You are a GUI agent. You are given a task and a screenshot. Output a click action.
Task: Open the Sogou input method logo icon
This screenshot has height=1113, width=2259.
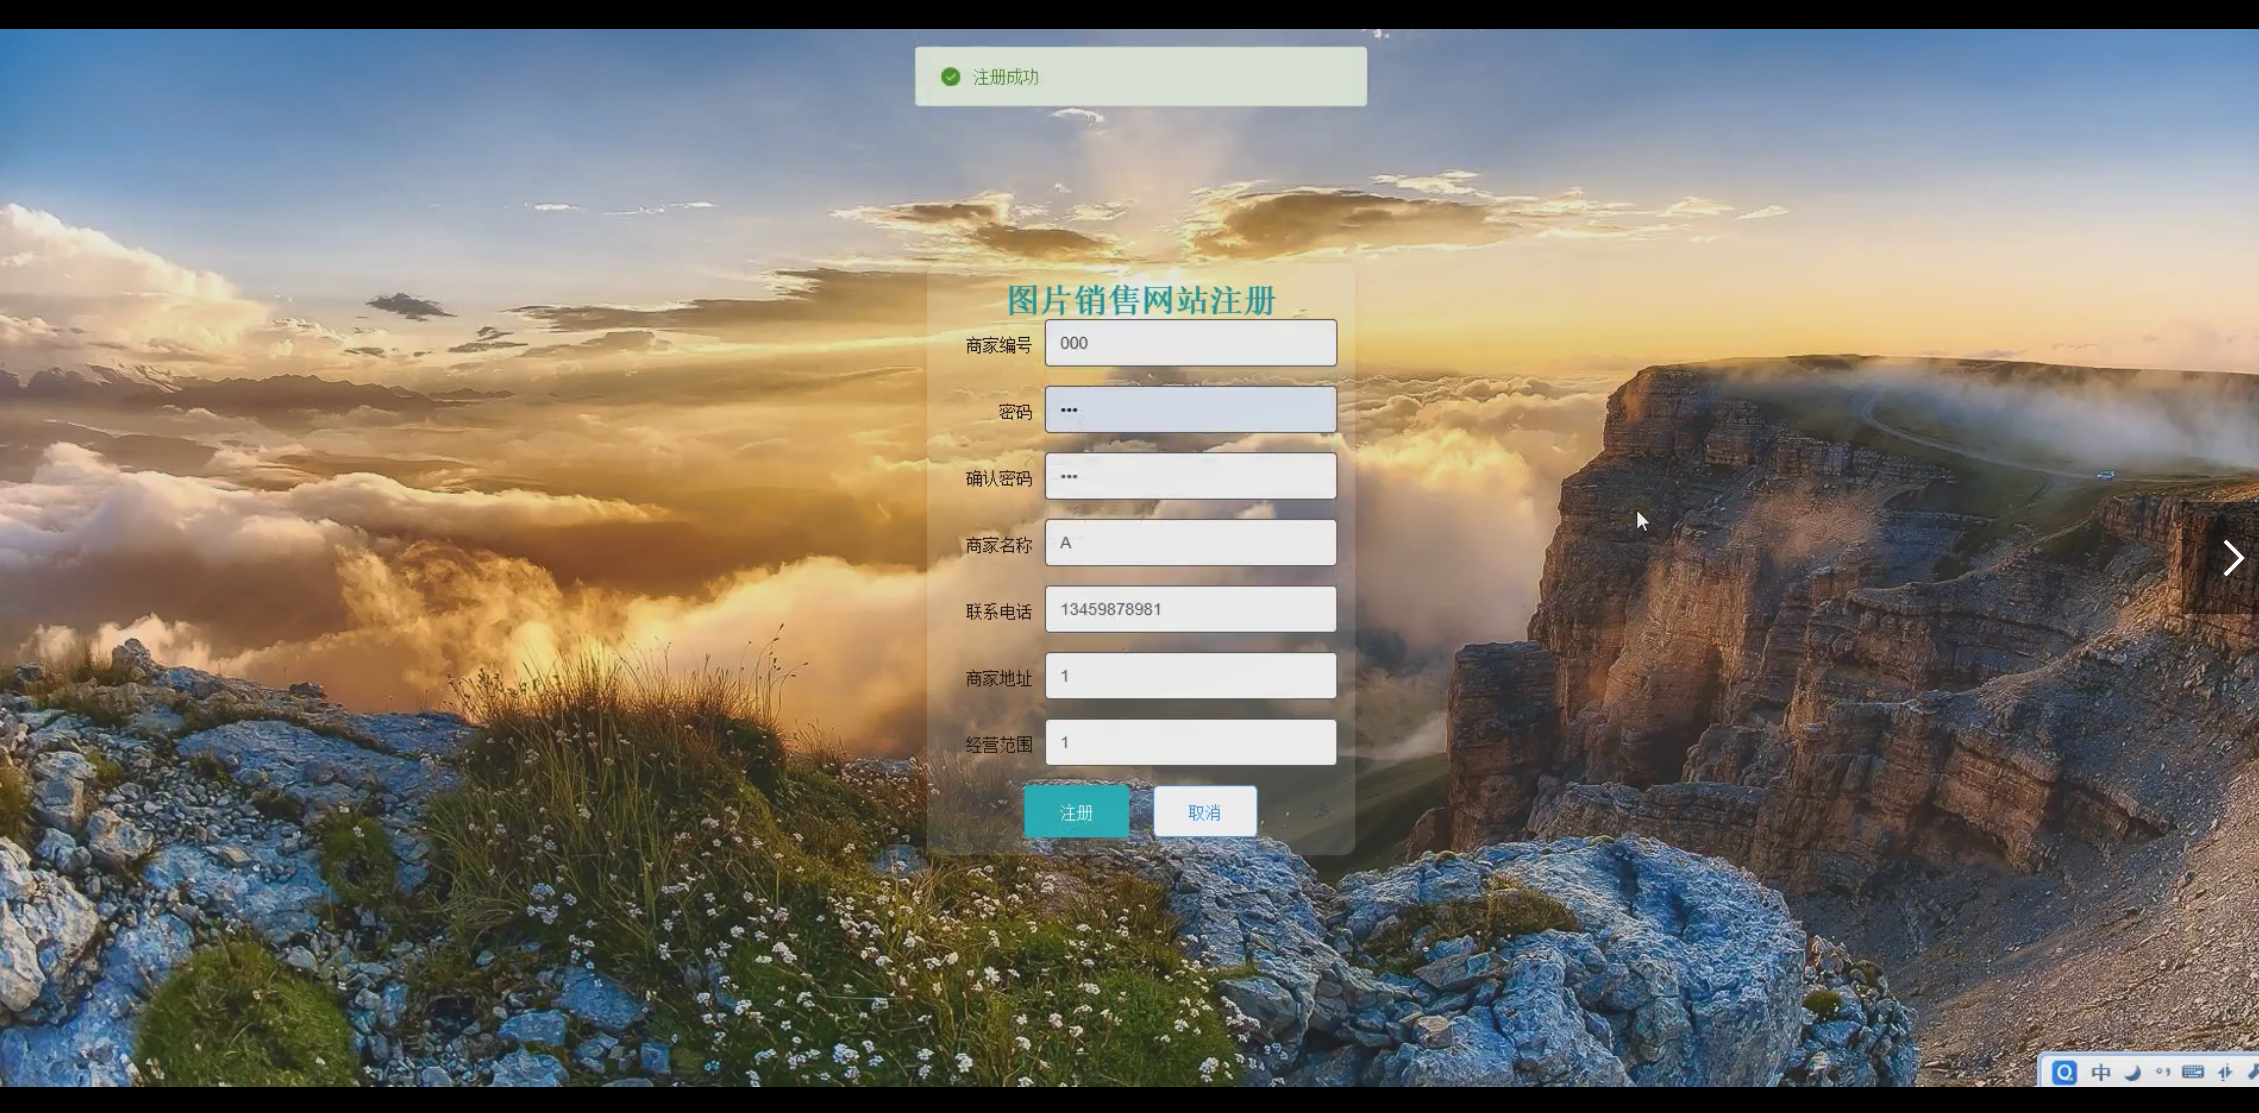click(x=2064, y=1073)
